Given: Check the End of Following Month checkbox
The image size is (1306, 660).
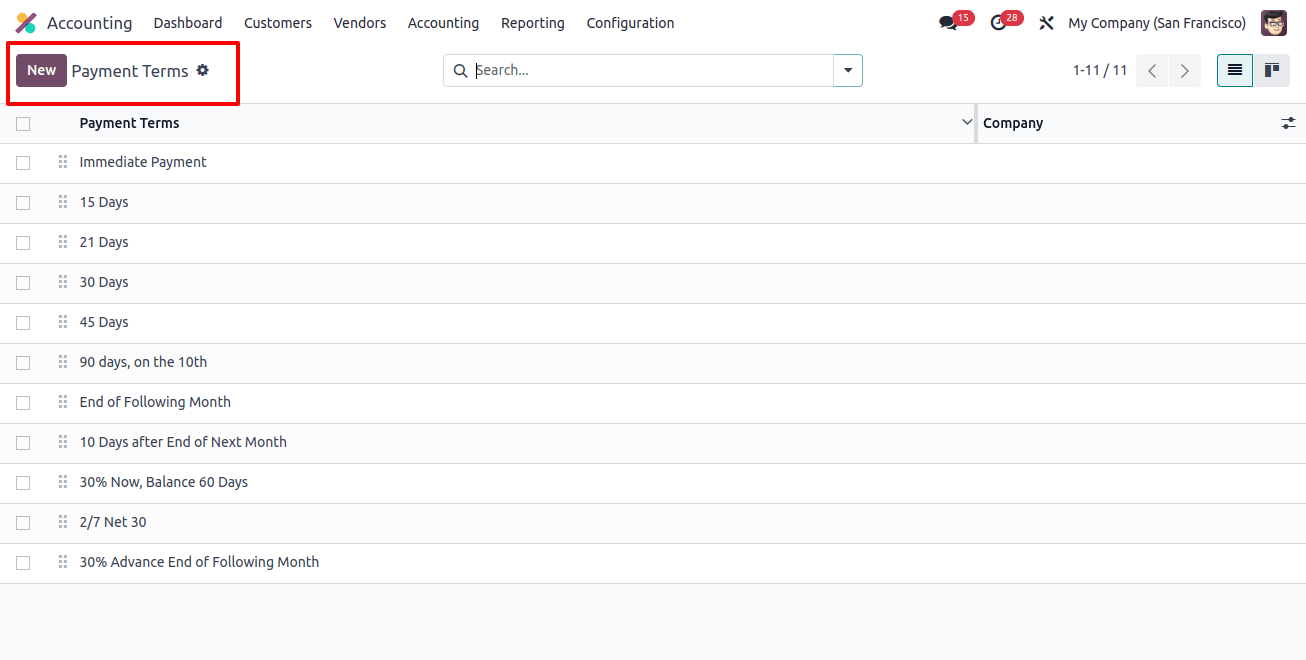Looking at the screenshot, I should pyautogui.click(x=23, y=403).
